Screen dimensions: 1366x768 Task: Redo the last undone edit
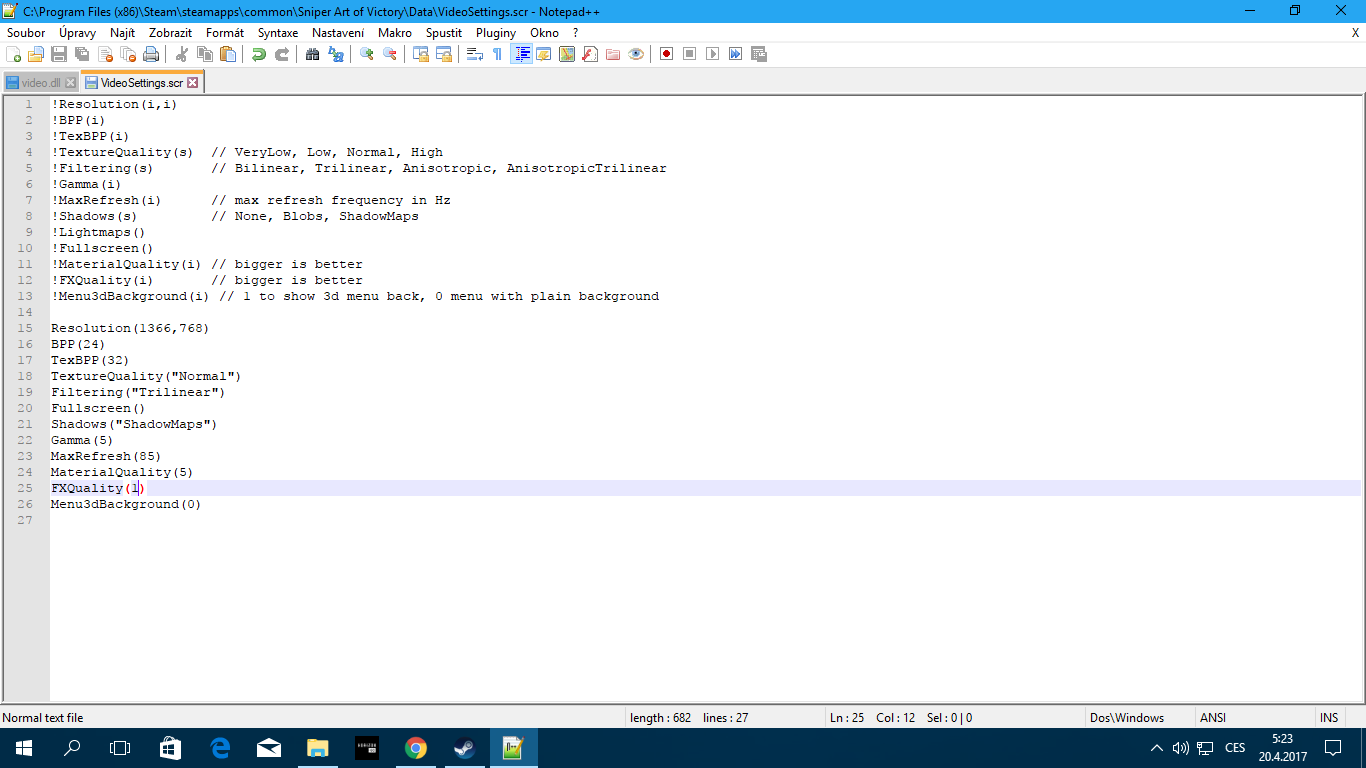[x=282, y=54]
